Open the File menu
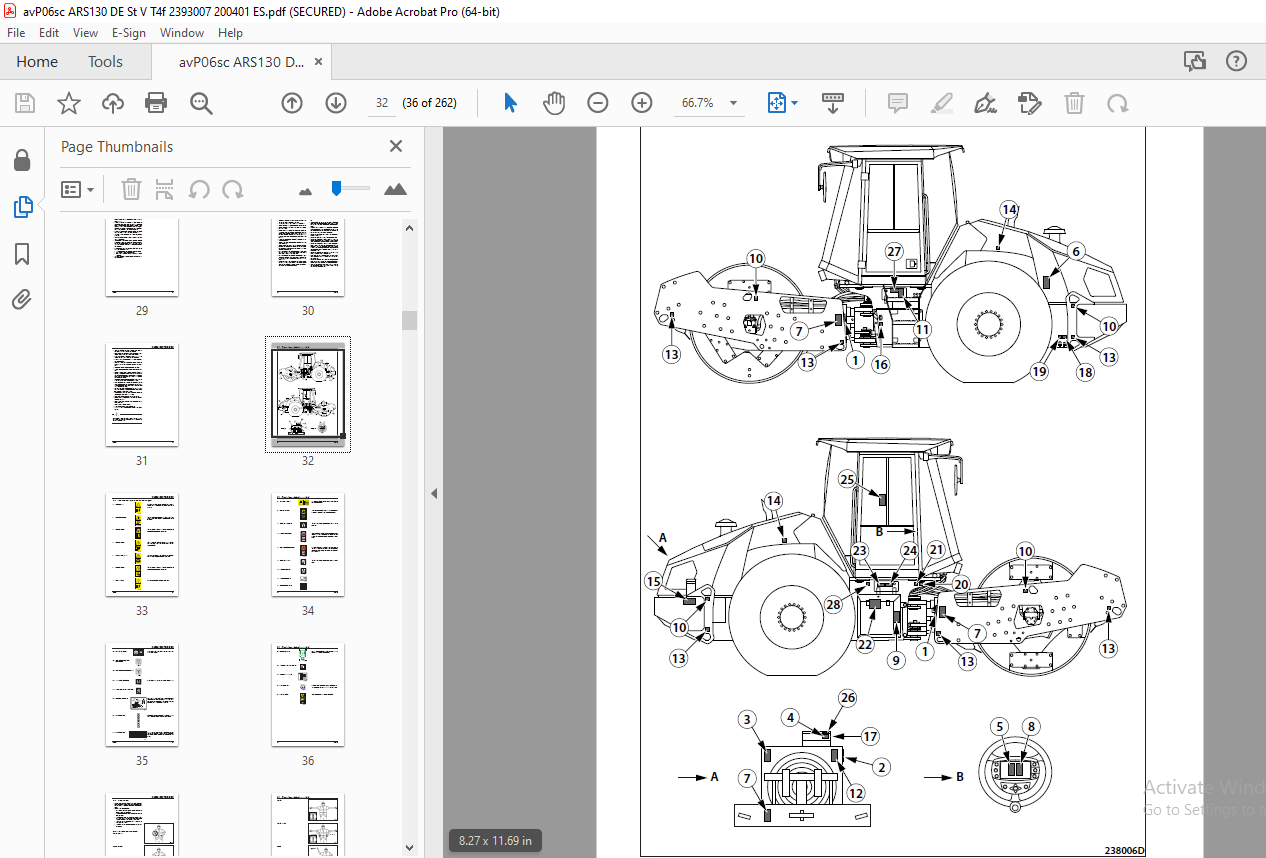This screenshot has height=858, width=1266. 16,32
